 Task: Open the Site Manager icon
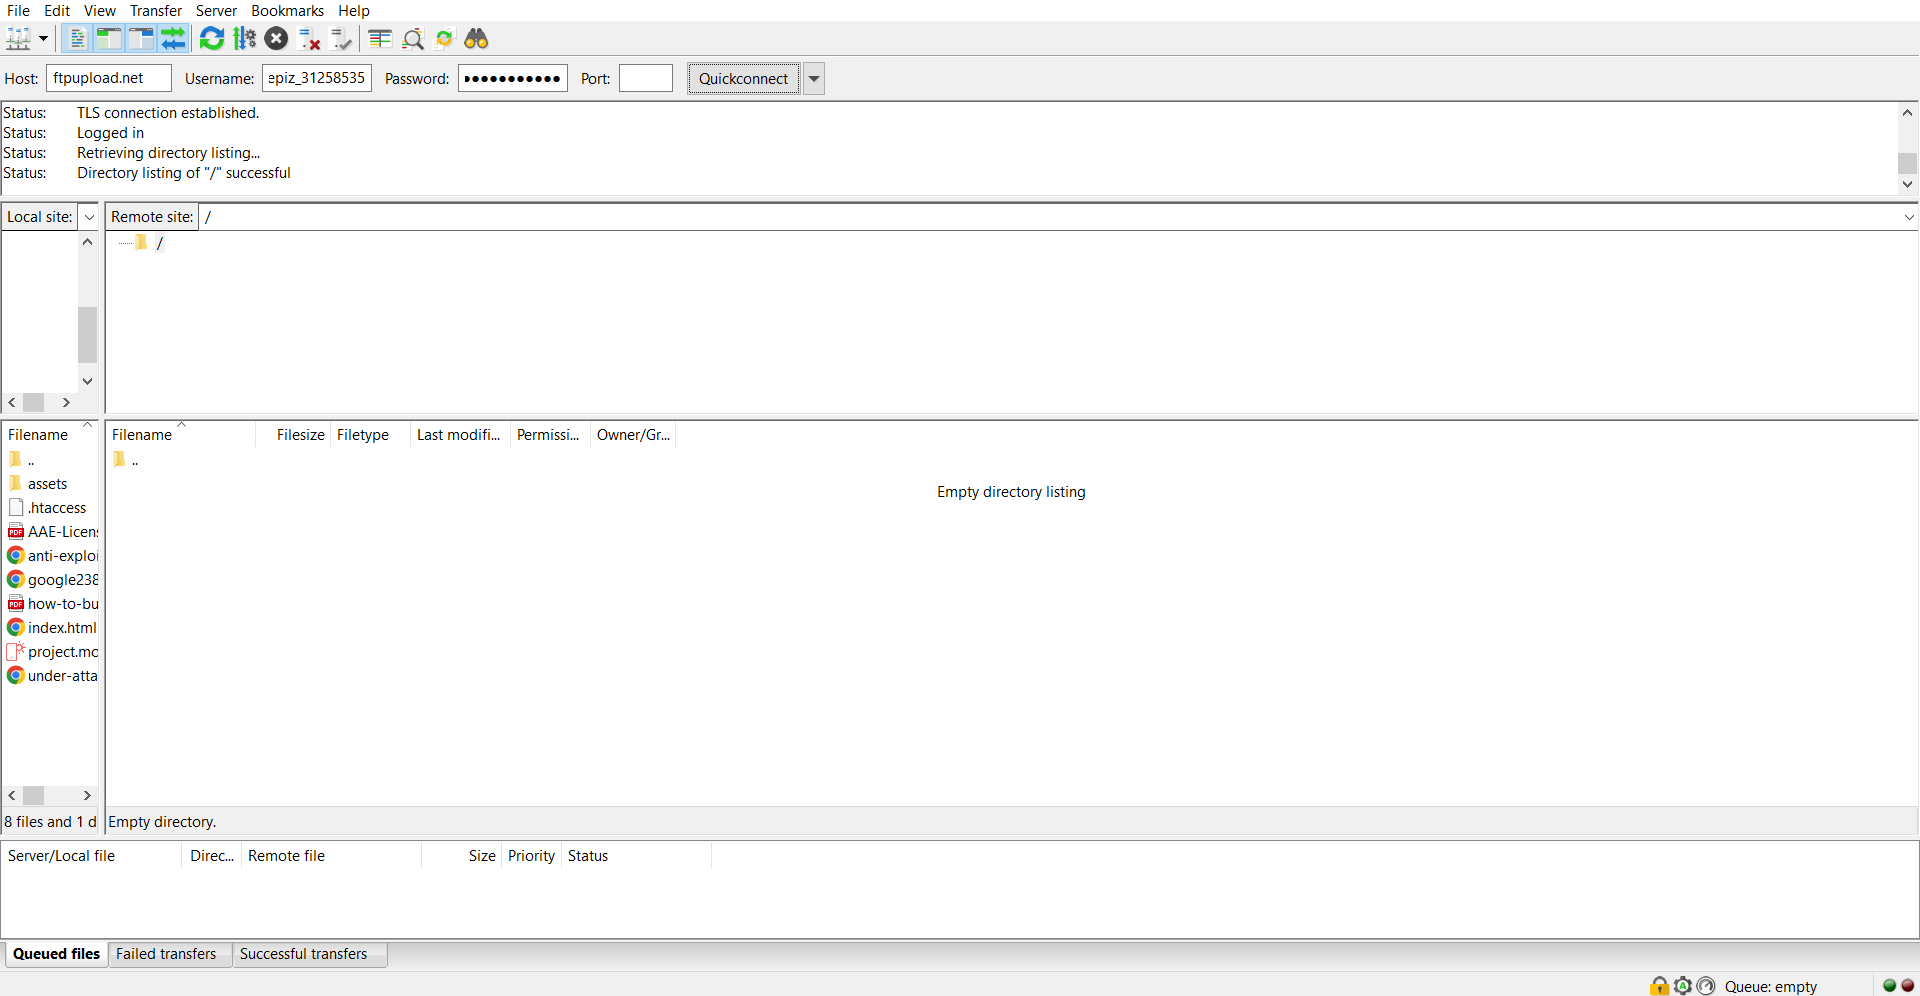point(19,39)
